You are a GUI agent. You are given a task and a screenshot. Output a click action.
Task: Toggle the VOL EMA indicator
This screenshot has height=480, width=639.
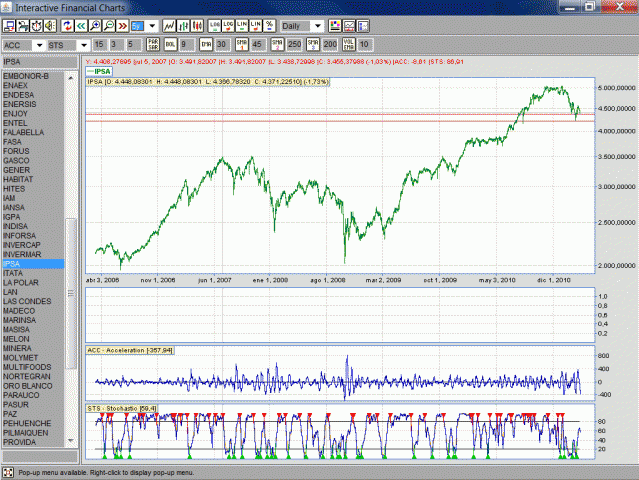[347, 45]
